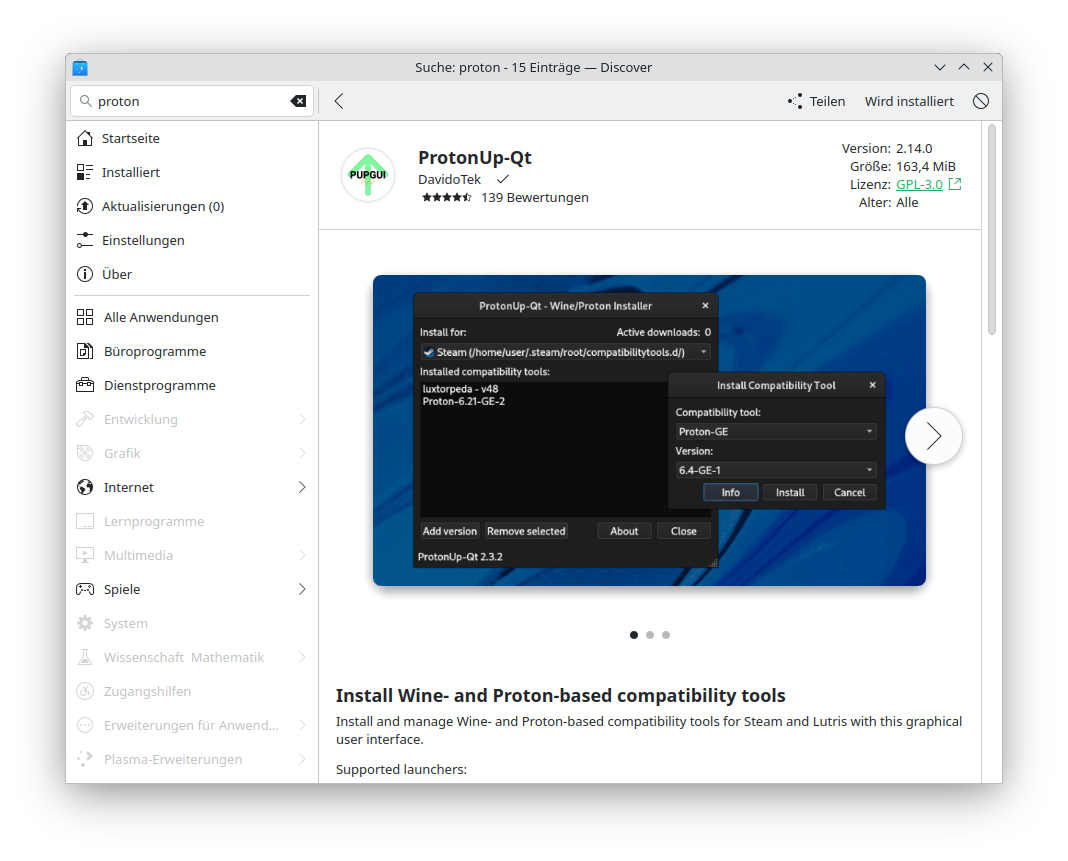
Task: Click the DavidoTek developer name
Action: (x=450, y=180)
